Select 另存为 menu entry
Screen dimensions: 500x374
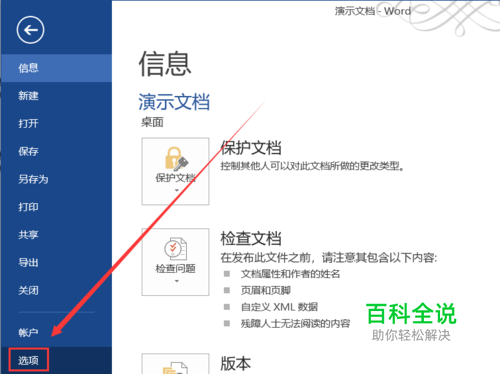click(x=56, y=179)
